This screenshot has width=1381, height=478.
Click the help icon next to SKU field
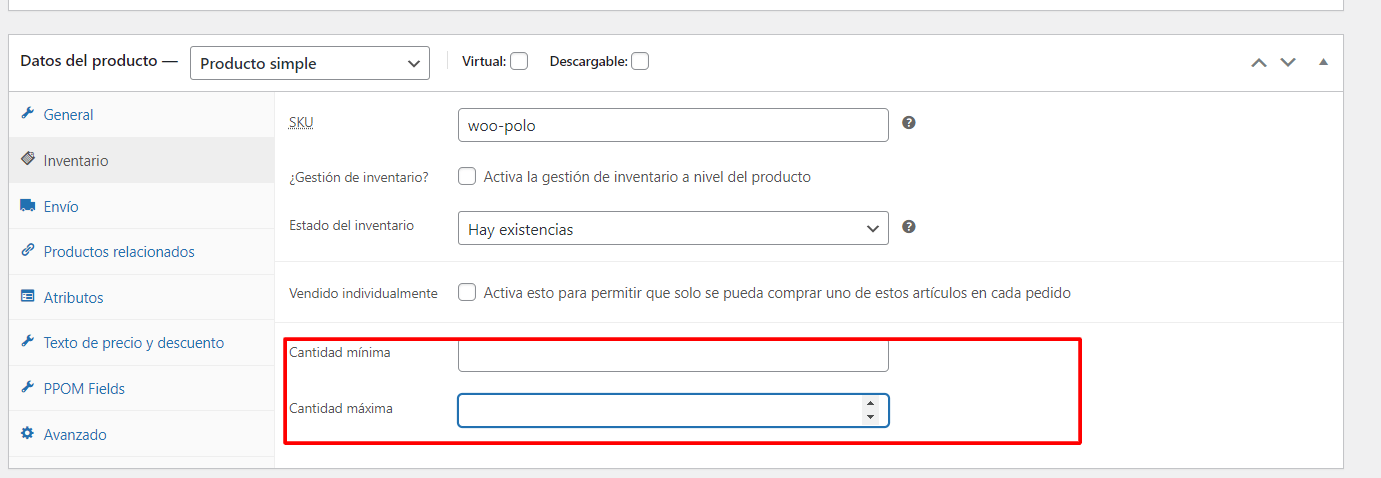click(909, 123)
